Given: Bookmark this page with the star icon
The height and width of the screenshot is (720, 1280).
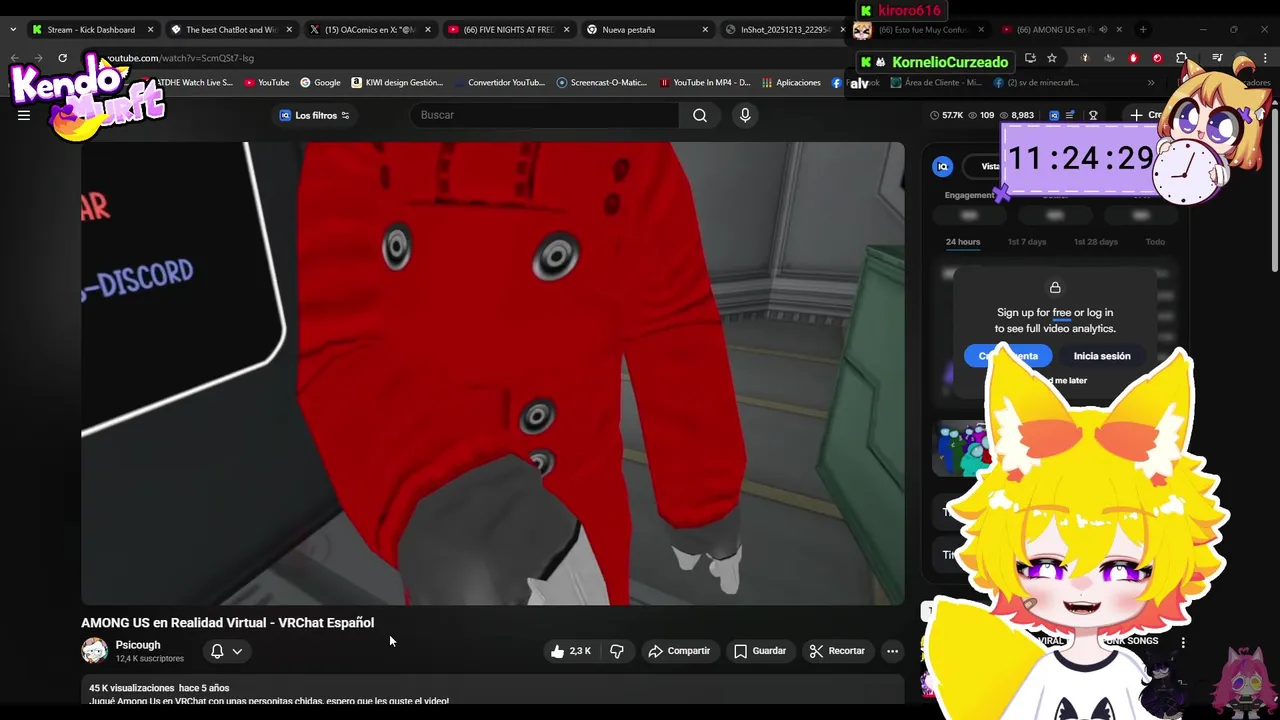Looking at the screenshot, I should coord(1052,58).
